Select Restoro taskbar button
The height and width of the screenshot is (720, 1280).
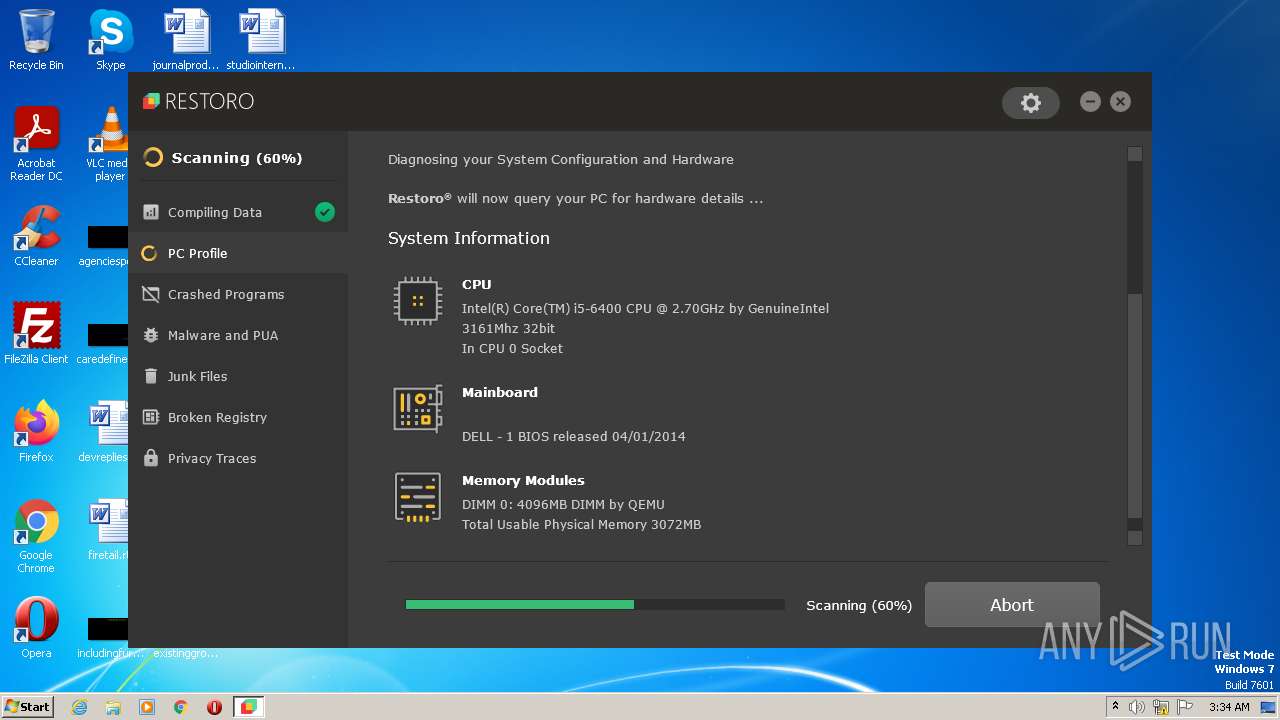[248, 707]
